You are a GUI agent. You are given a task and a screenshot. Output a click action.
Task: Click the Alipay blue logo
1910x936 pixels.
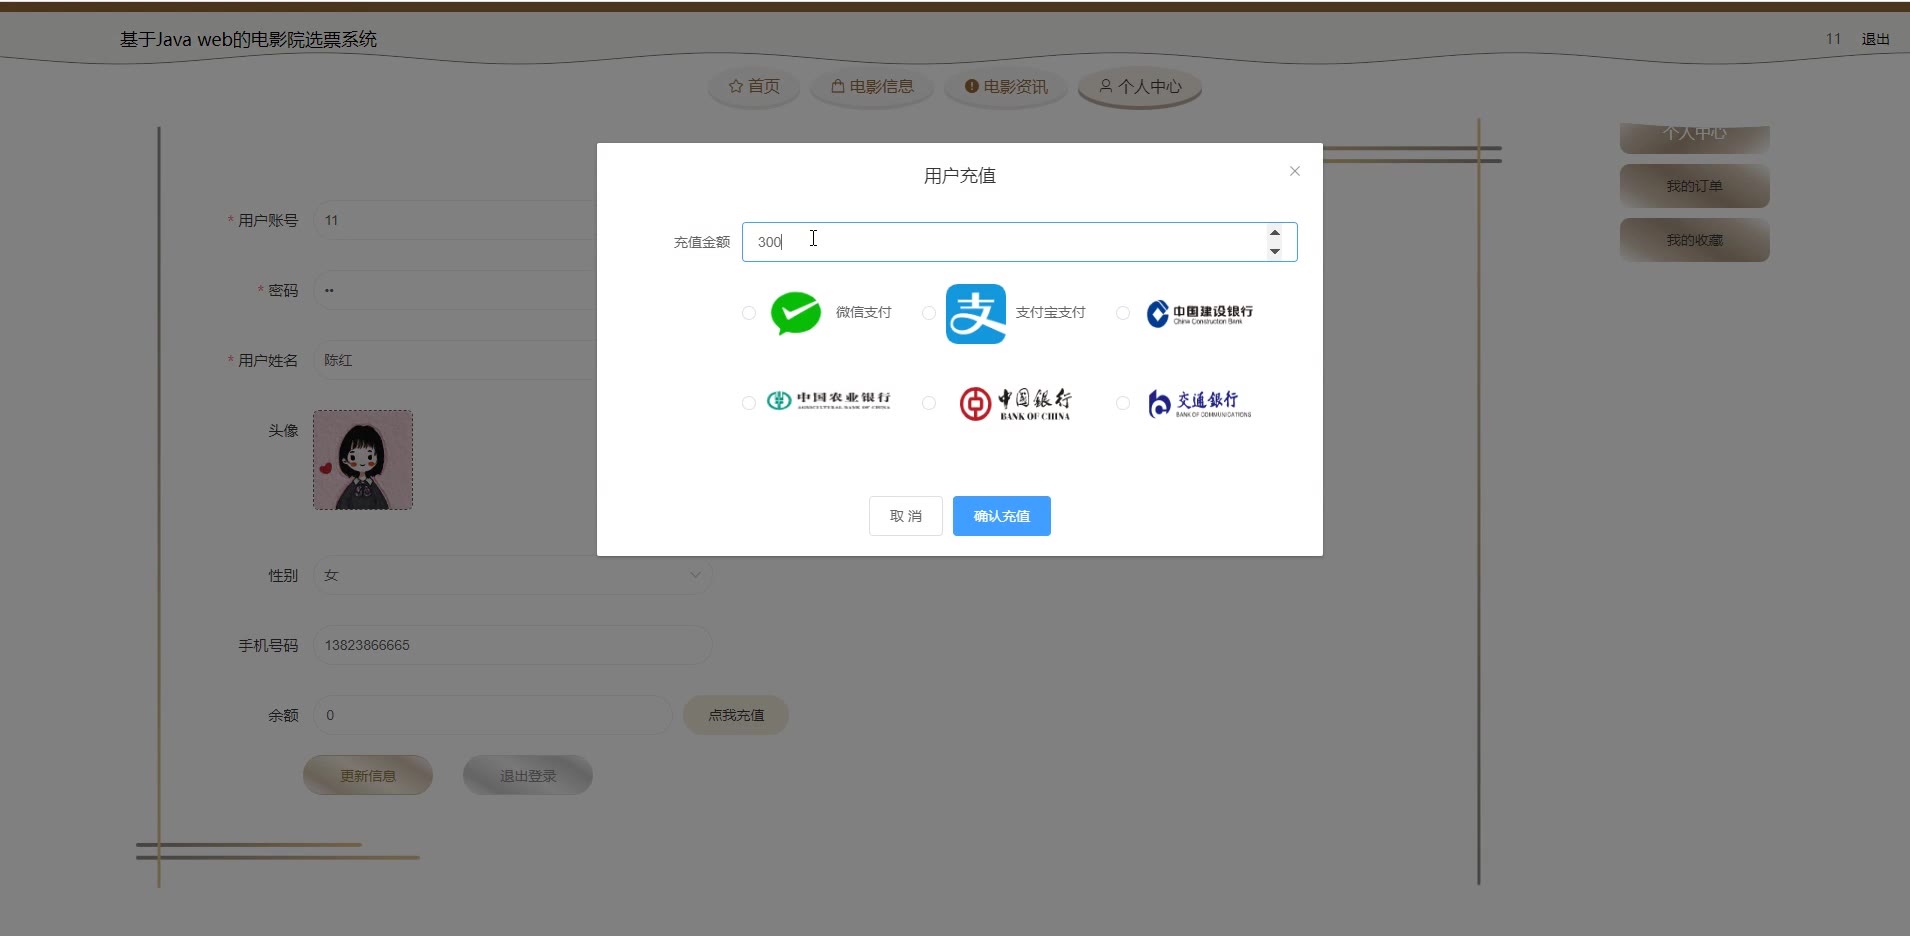tap(976, 313)
